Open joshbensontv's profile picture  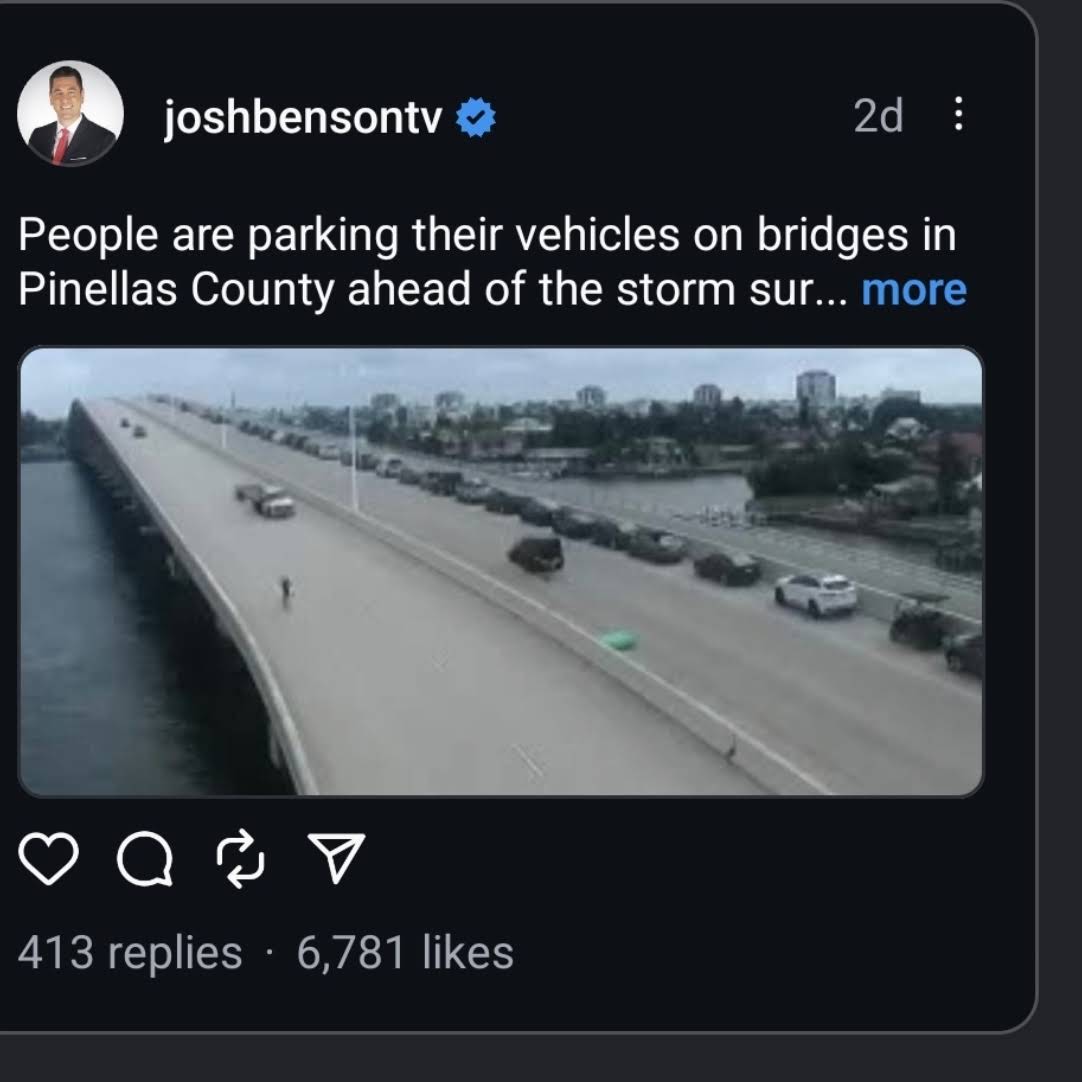70,114
